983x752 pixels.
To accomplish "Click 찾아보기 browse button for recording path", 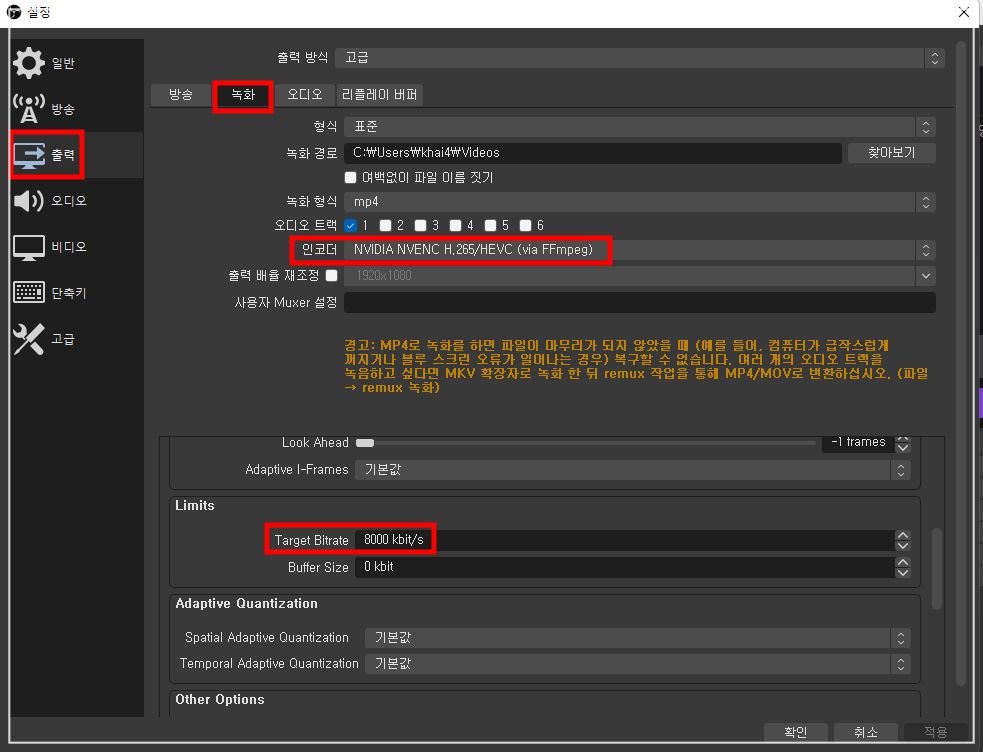I will click(891, 152).
